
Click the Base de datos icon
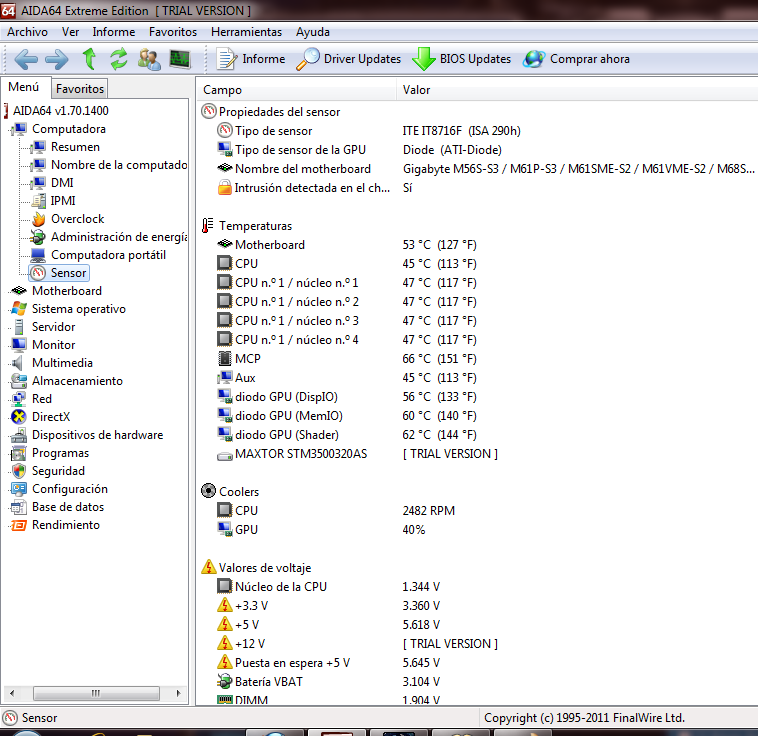click(x=18, y=507)
